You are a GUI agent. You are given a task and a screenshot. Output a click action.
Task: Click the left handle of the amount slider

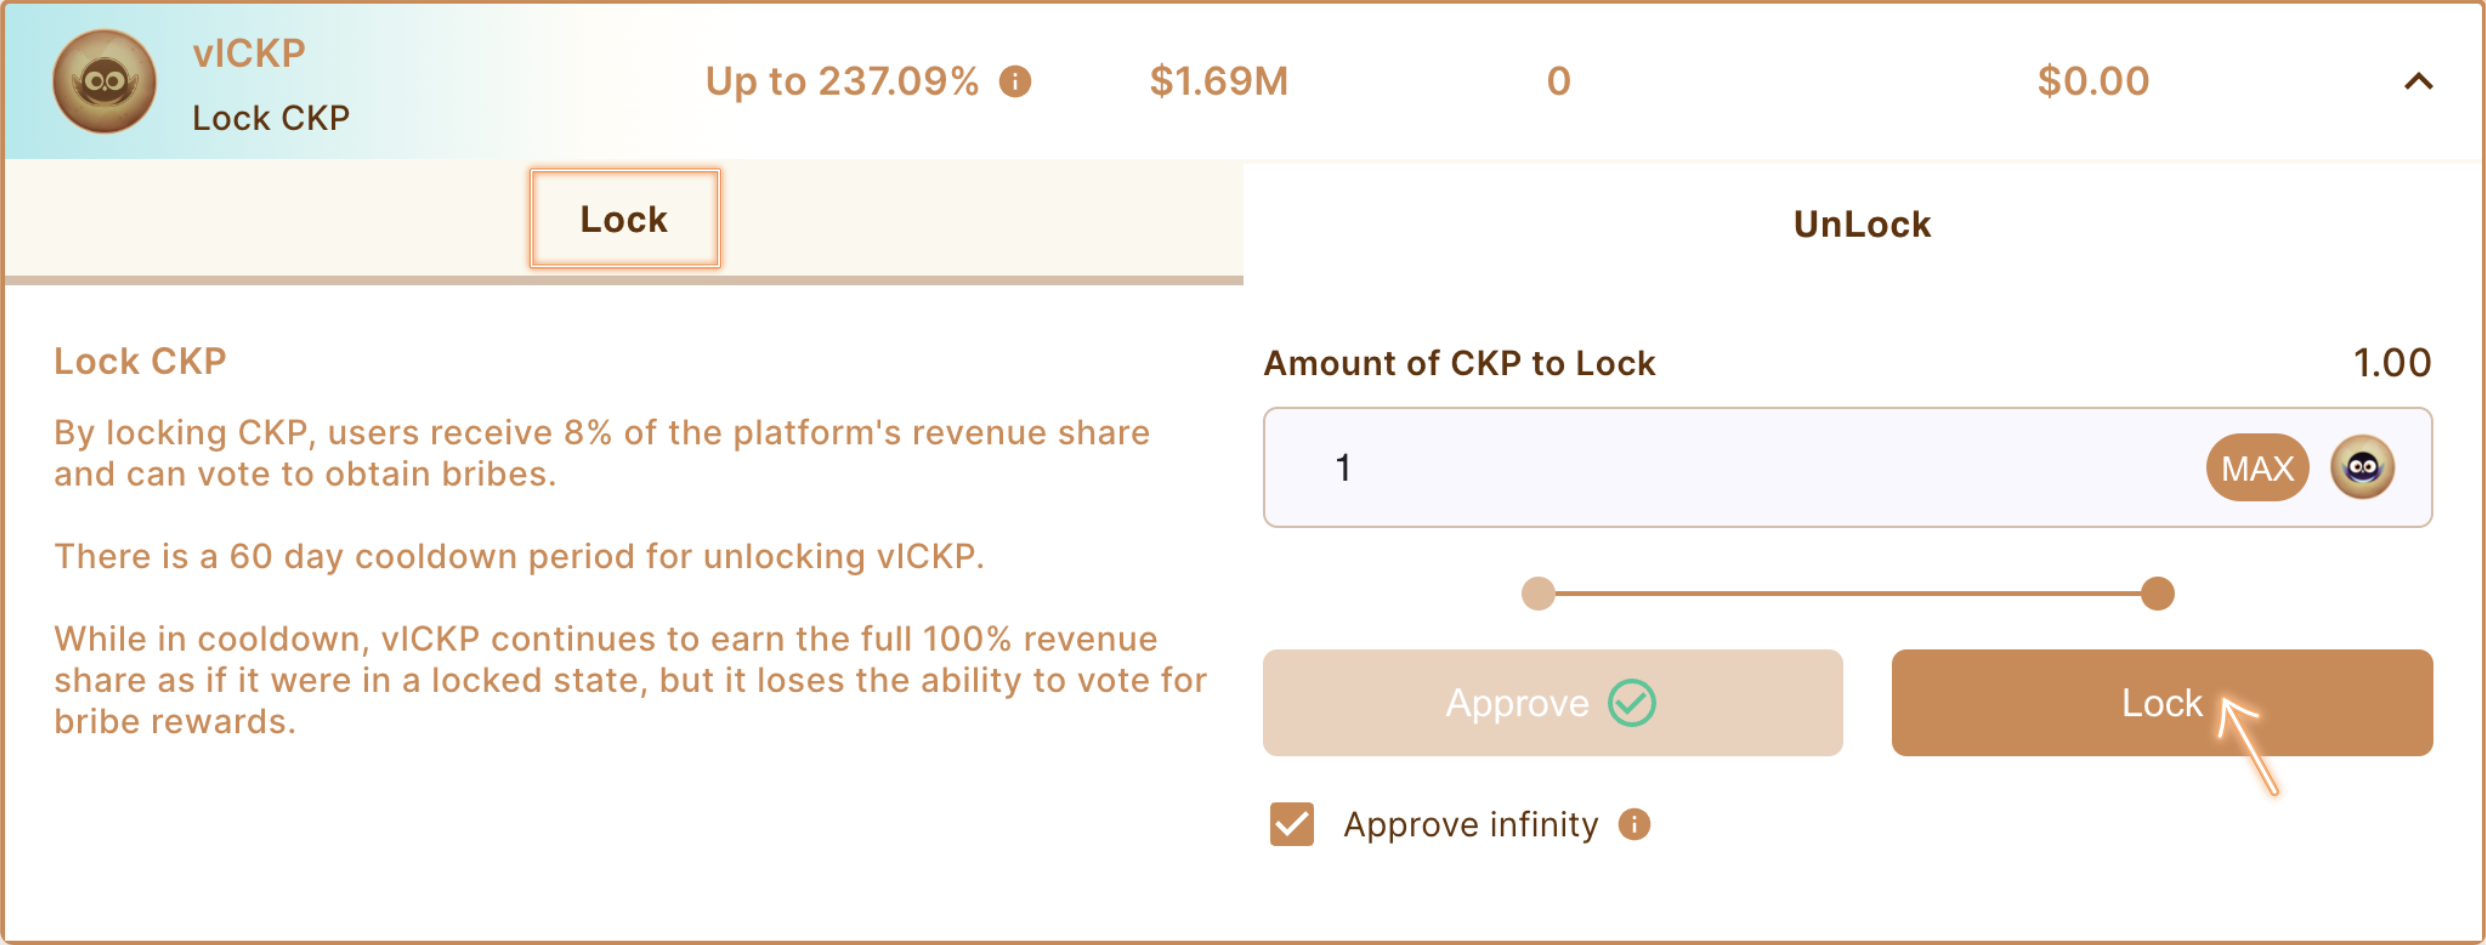(1538, 593)
